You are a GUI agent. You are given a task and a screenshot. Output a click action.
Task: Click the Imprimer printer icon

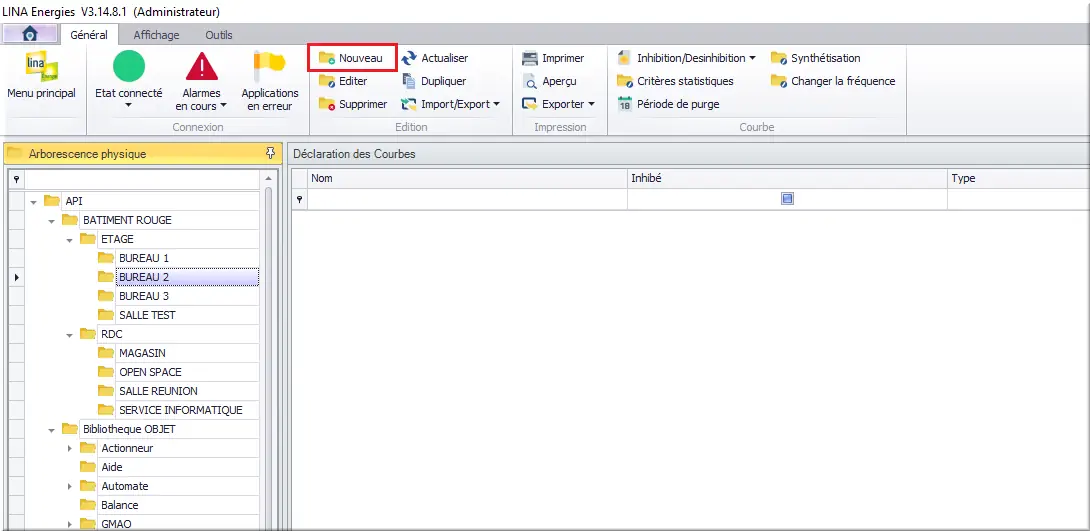(530, 58)
